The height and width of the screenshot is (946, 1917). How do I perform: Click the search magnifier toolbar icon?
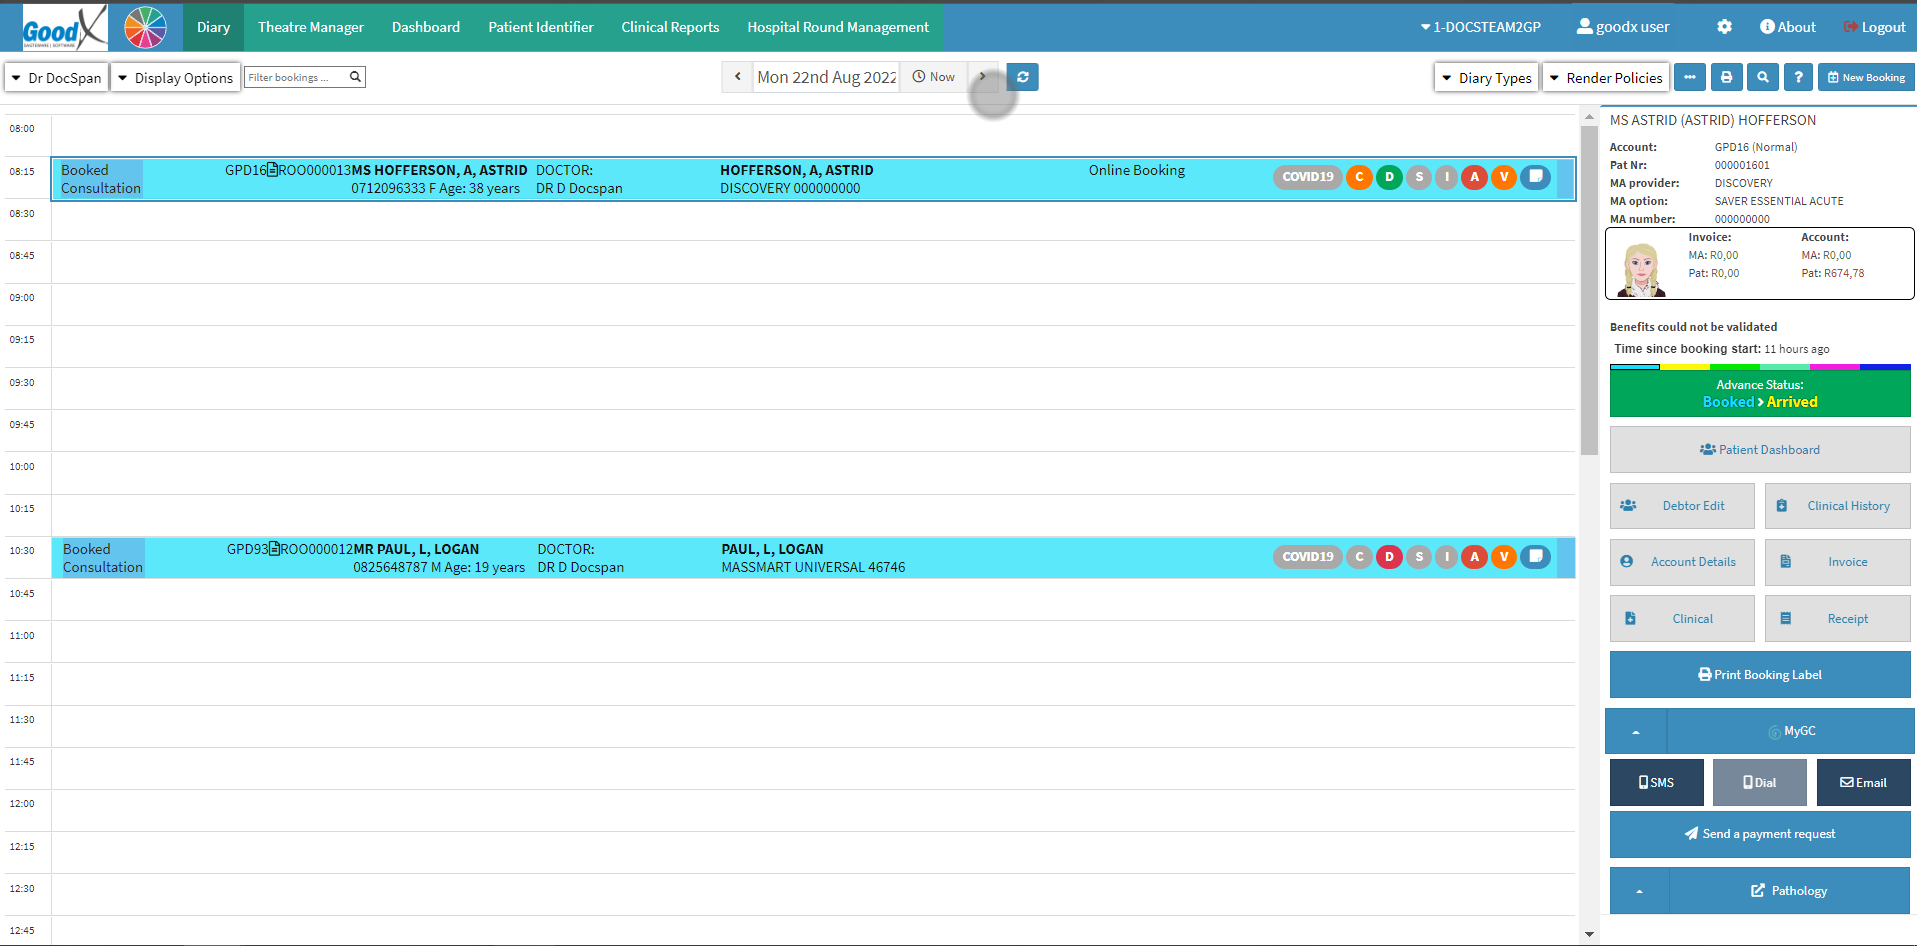tap(1762, 77)
